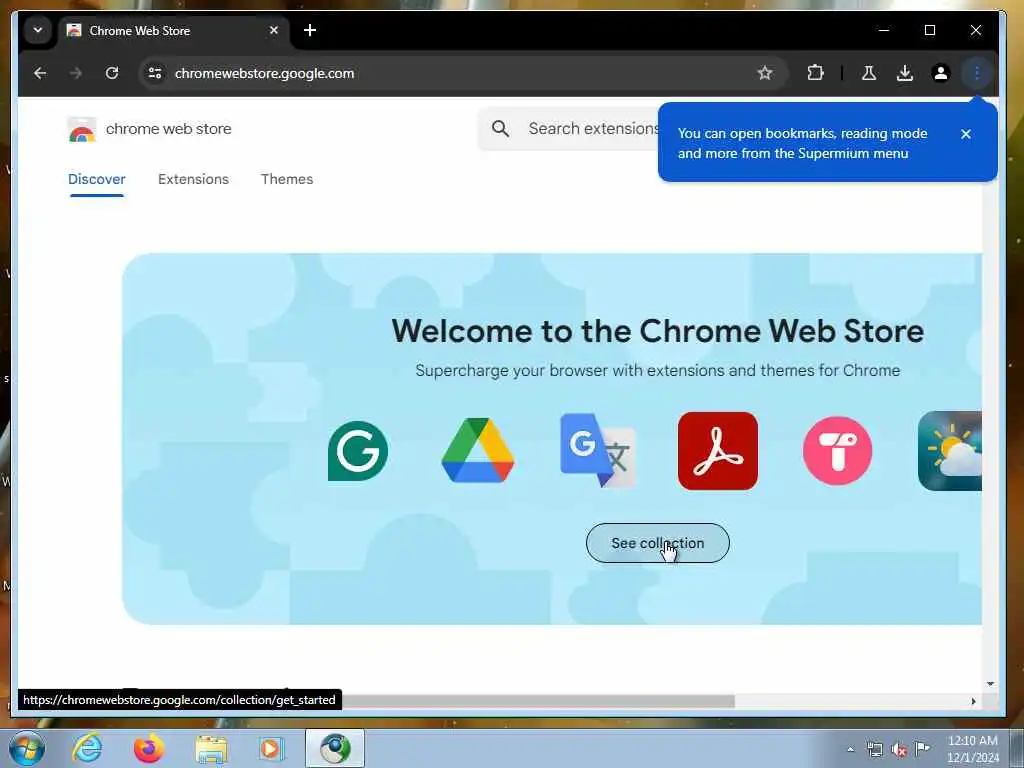Launch Firefox from the taskbar
Image resolution: width=1024 pixels, height=768 pixels.
coord(148,748)
